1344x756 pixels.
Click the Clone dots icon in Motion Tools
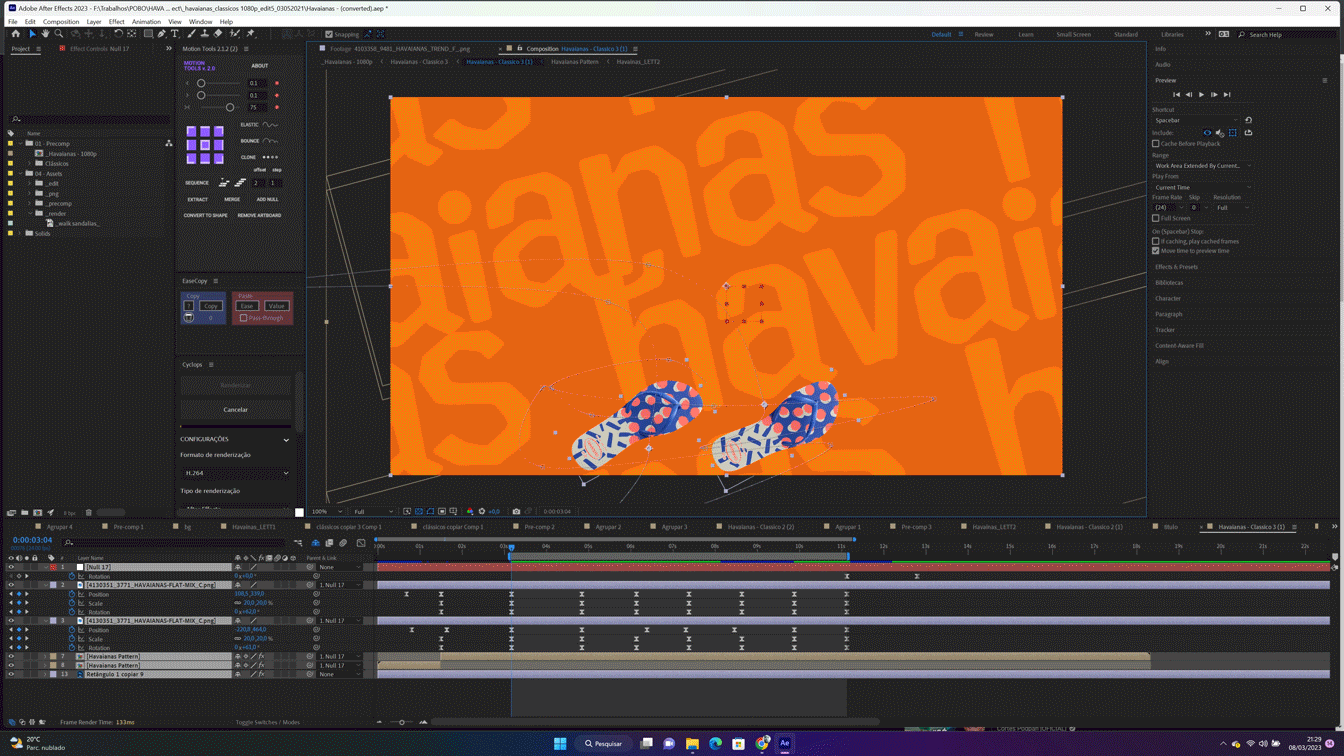pyautogui.click(x=270, y=157)
